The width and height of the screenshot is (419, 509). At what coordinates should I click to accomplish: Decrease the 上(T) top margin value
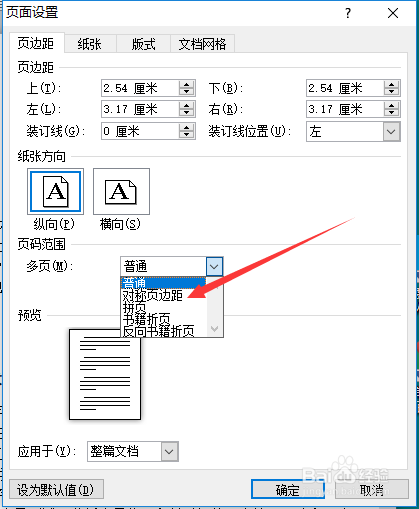[x=187, y=92]
